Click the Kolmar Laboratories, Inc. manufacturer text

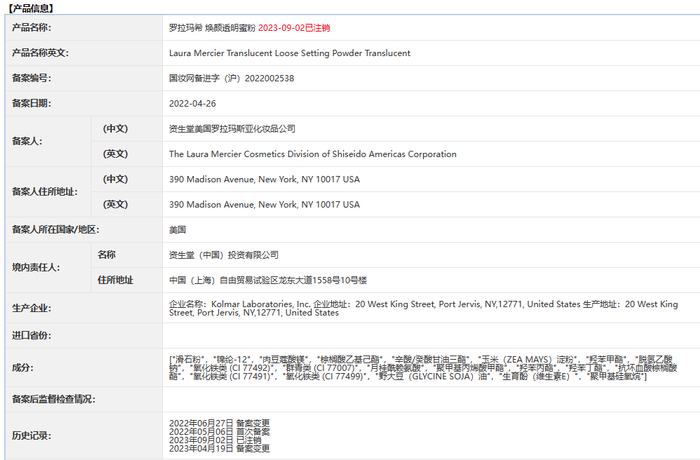(423, 308)
